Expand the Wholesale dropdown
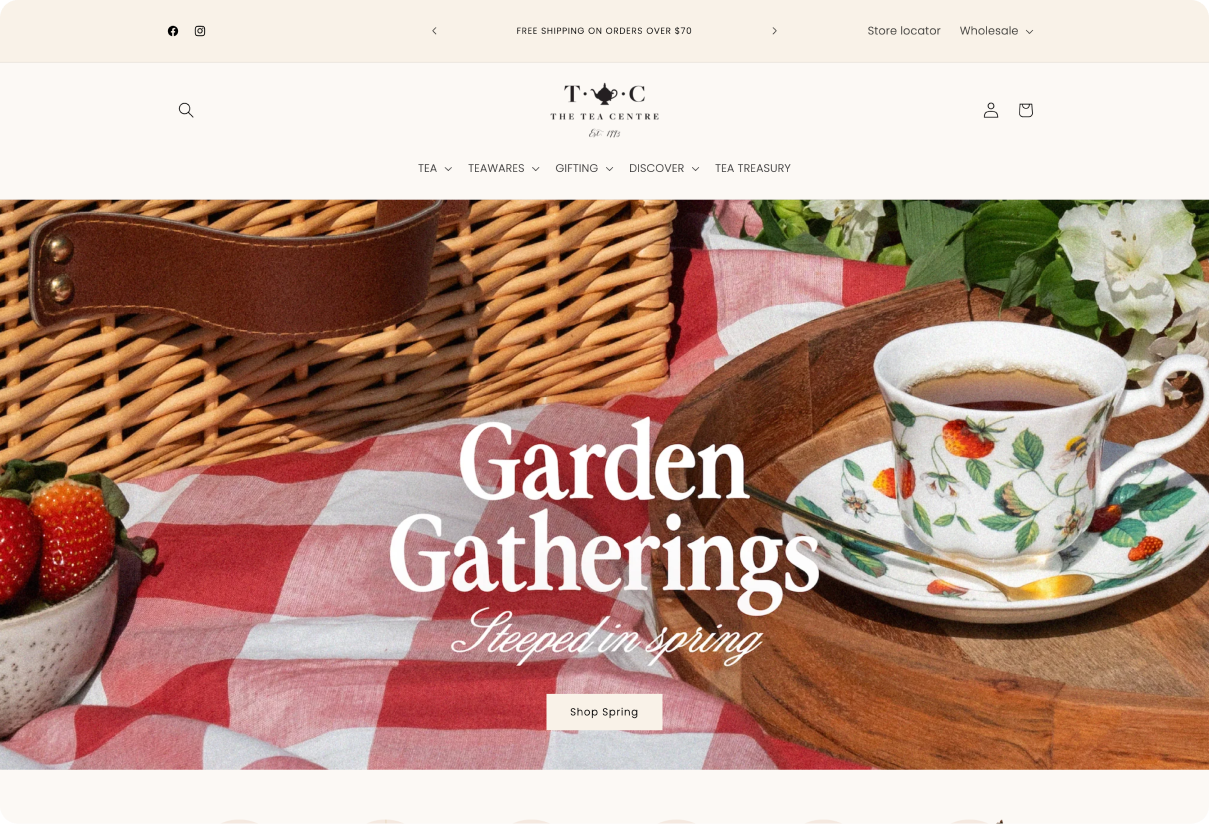 pos(996,31)
